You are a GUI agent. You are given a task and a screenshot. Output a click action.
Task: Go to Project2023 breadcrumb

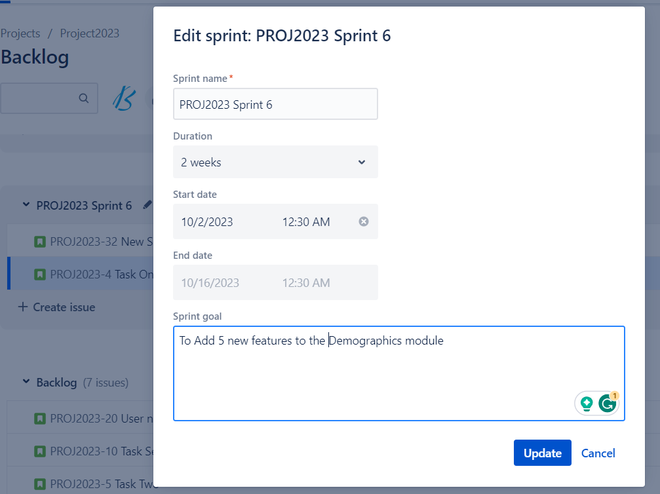click(90, 33)
